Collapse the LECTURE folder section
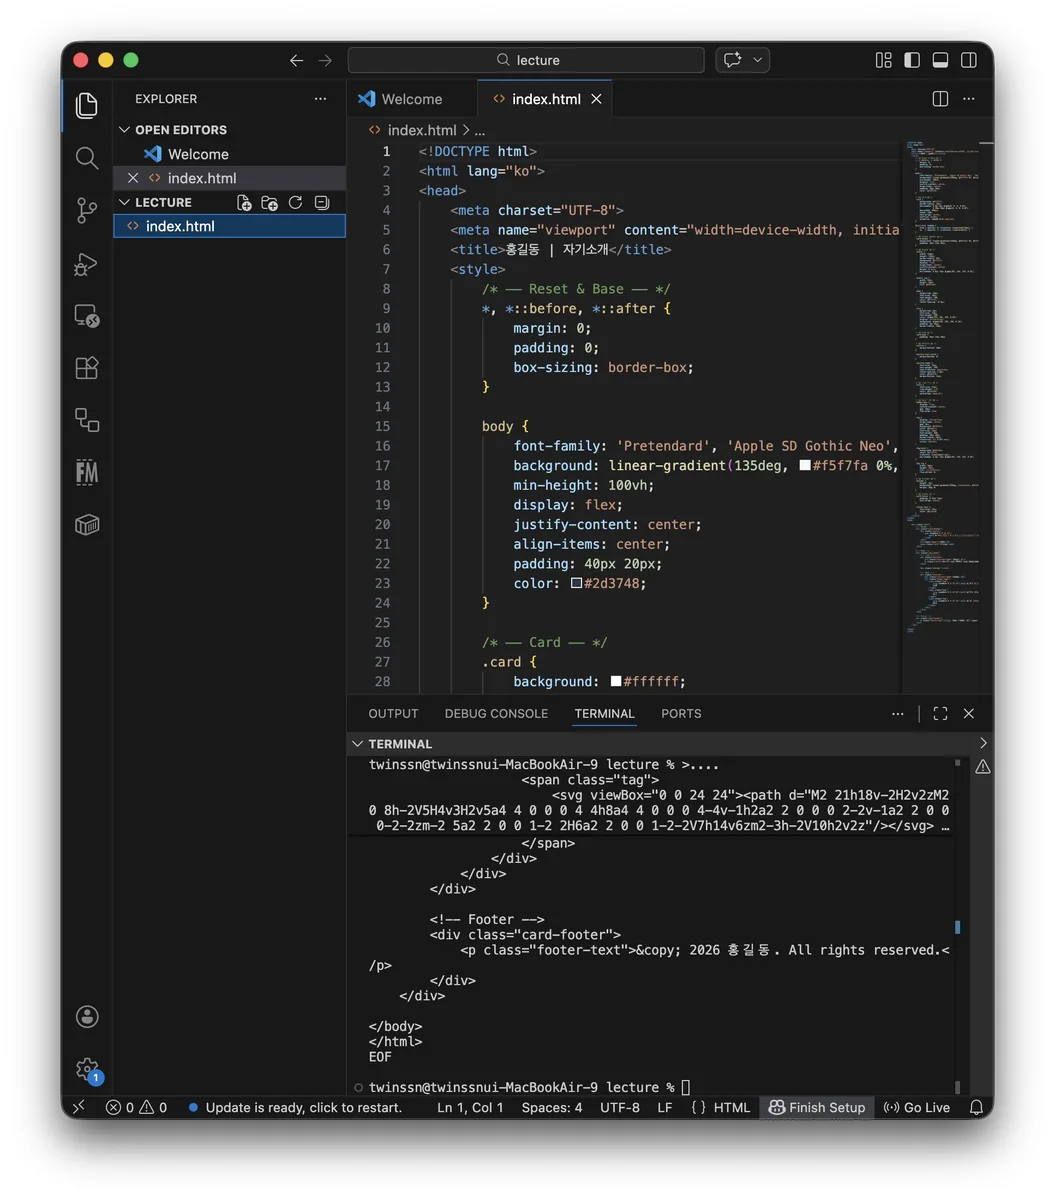The height and width of the screenshot is (1200, 1055). coord(156,202)
